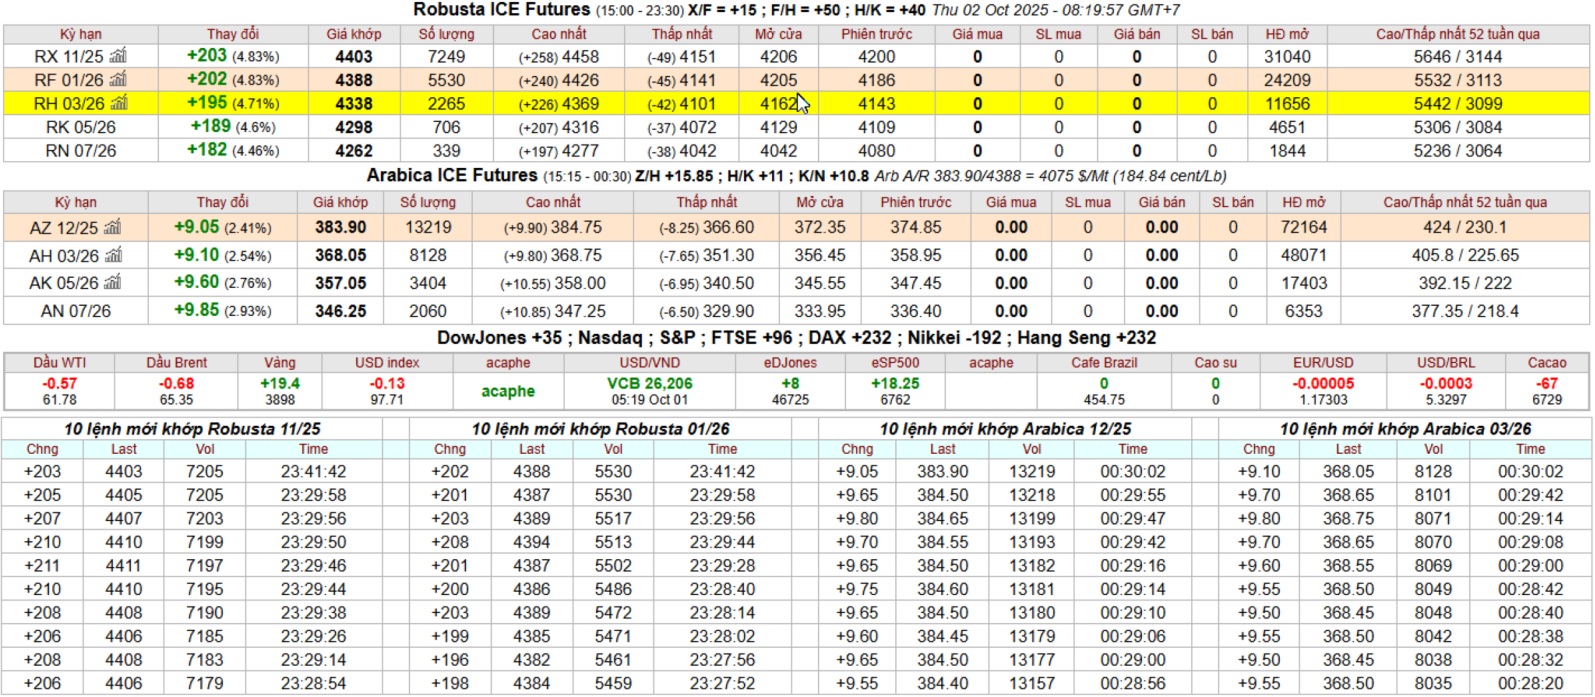Click the Vàng gold price header
The image size is (1595, 697).
280,363
